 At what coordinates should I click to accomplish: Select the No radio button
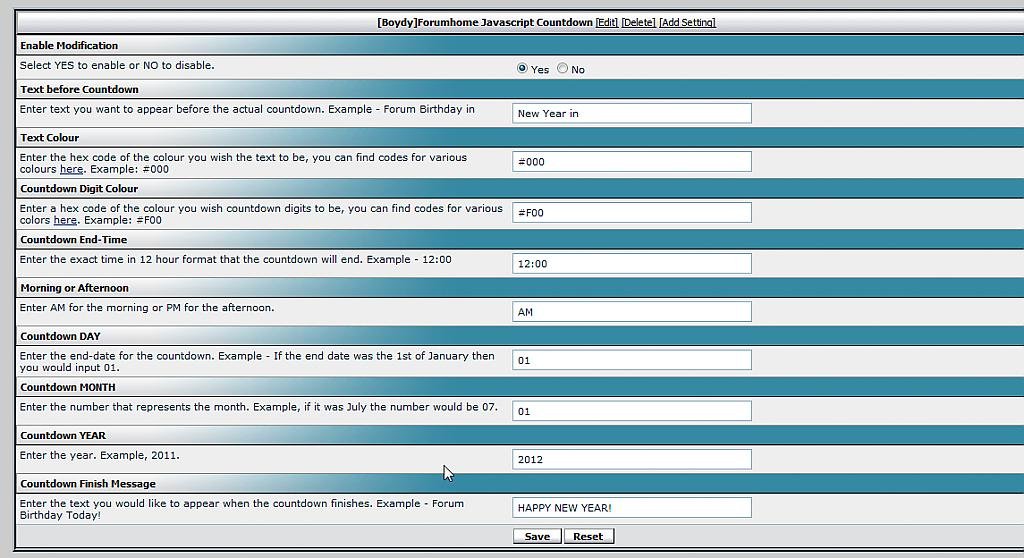tap(562, 68)
